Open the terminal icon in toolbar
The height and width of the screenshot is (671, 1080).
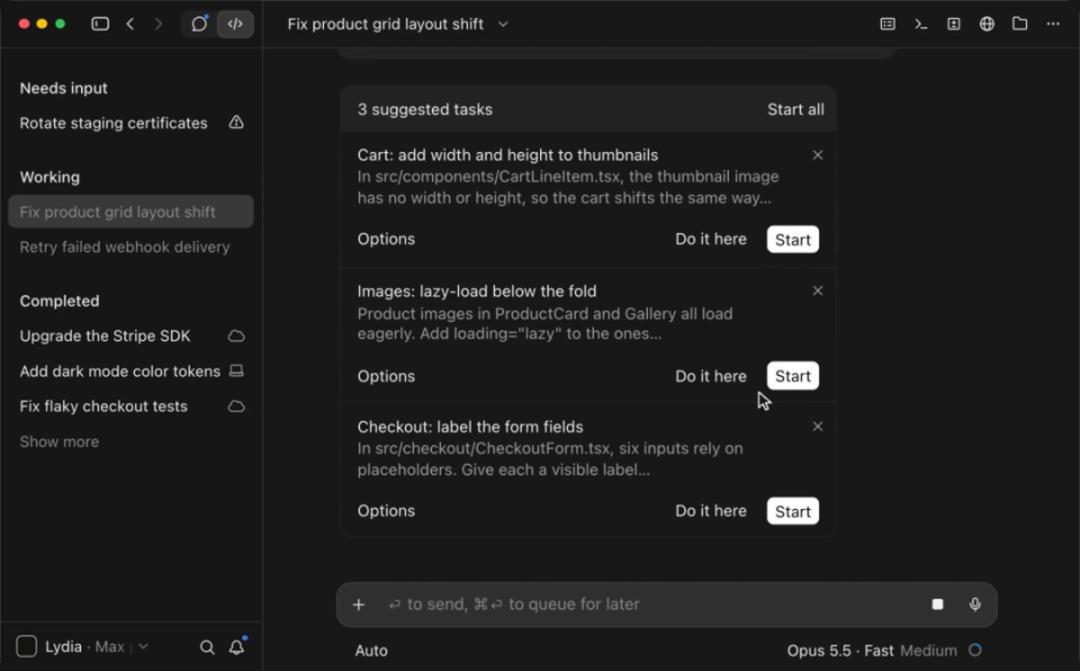[x=921, y=24]
